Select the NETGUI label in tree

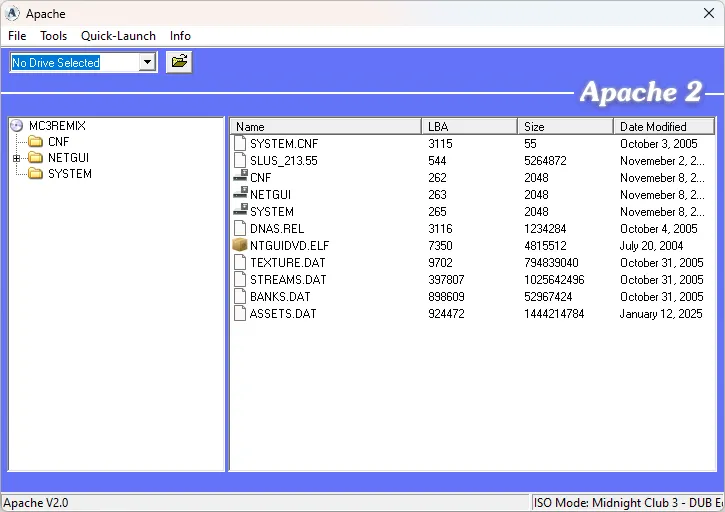pos(68,158)
